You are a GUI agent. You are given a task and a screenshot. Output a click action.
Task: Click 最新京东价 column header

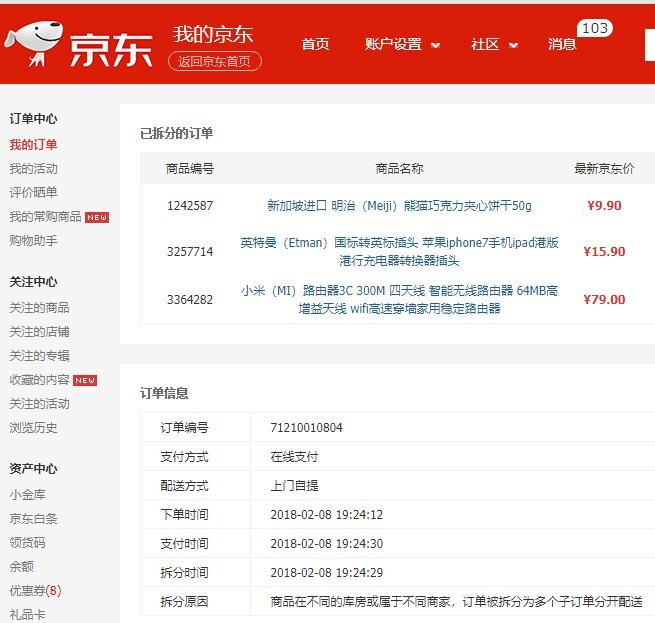tap(604, 169)
